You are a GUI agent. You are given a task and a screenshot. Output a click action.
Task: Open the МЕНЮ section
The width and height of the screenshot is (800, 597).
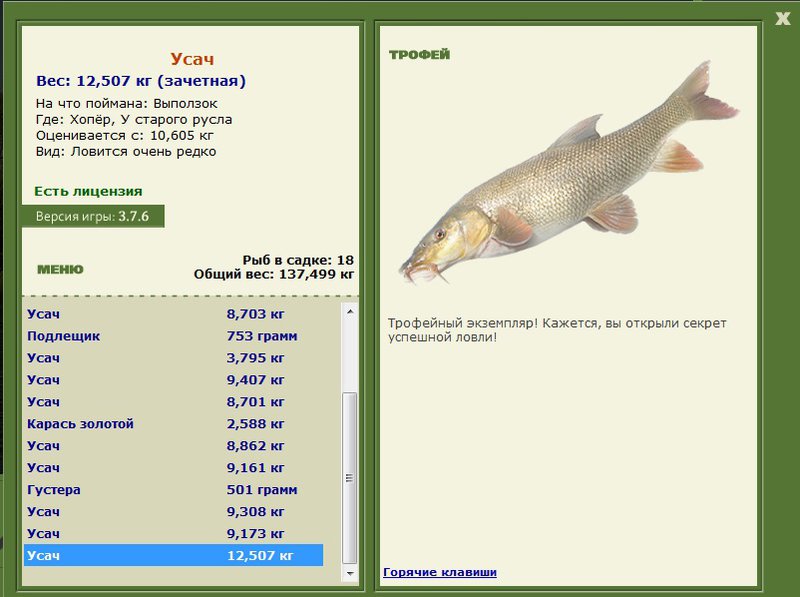point(60,269)
